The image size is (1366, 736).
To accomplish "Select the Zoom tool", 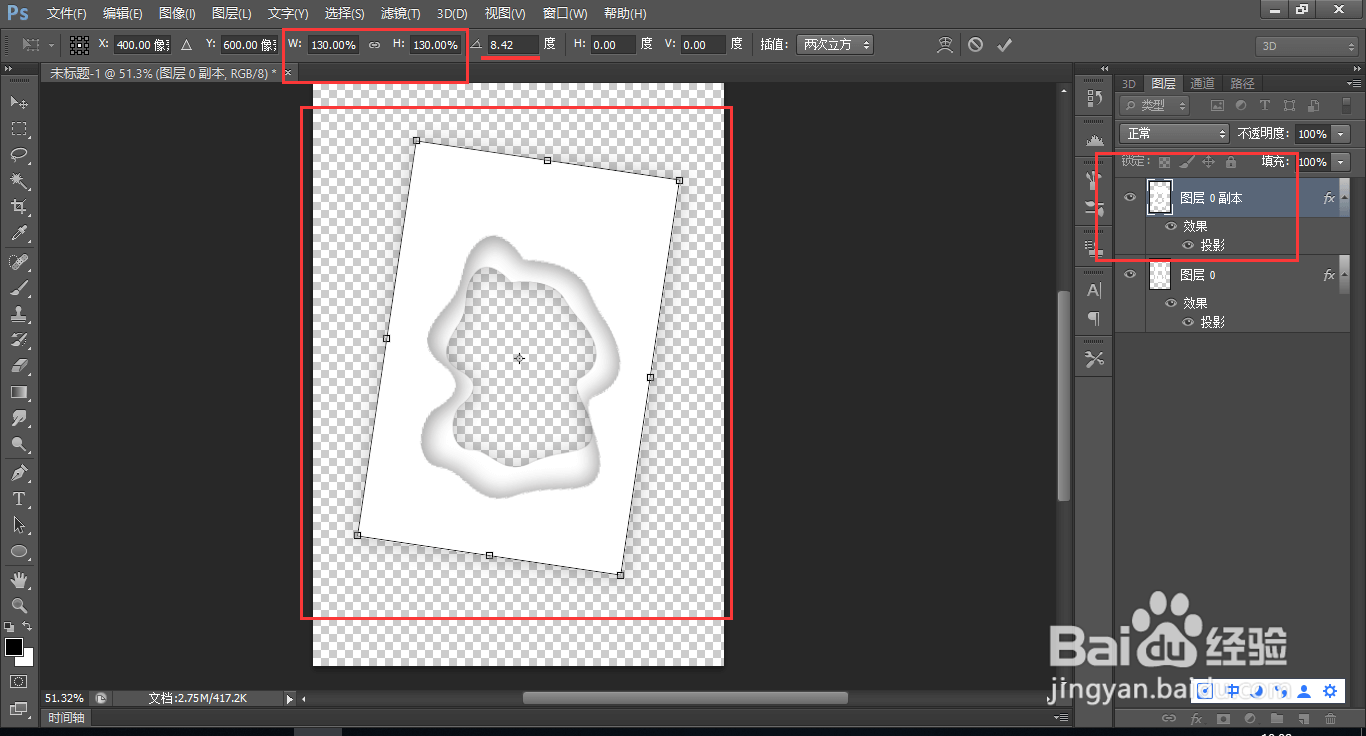I will 19,606.
